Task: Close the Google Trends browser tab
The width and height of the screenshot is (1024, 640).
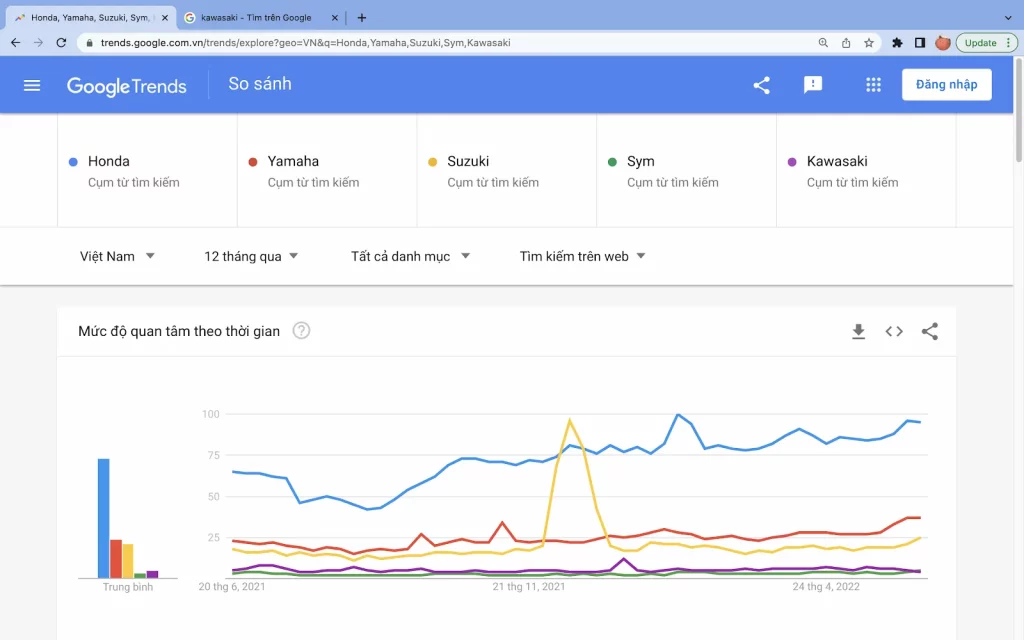Action: point(165,18)
